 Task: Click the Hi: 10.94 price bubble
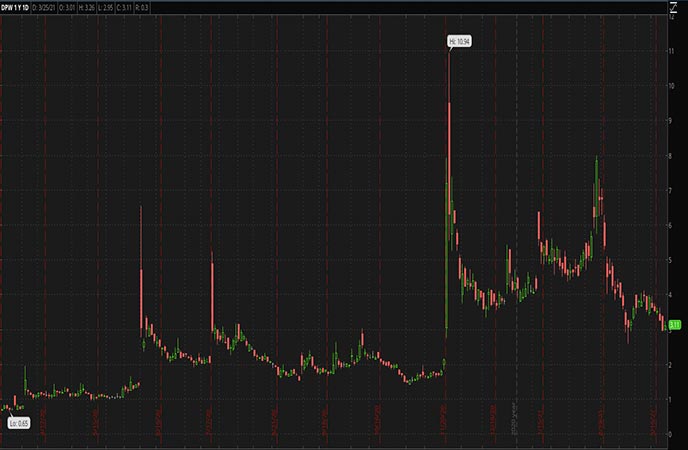tap(459, 41)
